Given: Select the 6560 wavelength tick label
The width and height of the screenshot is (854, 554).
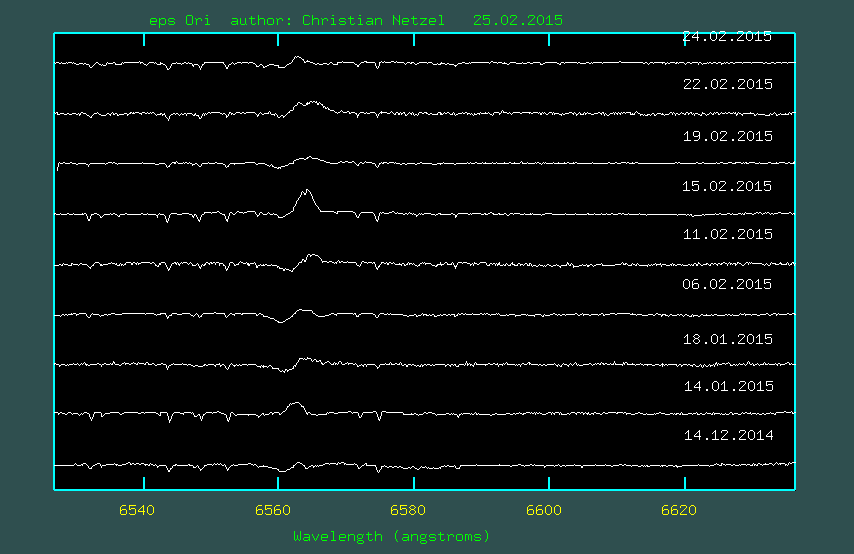Looking at the screenshot, I should pos(272,511).
